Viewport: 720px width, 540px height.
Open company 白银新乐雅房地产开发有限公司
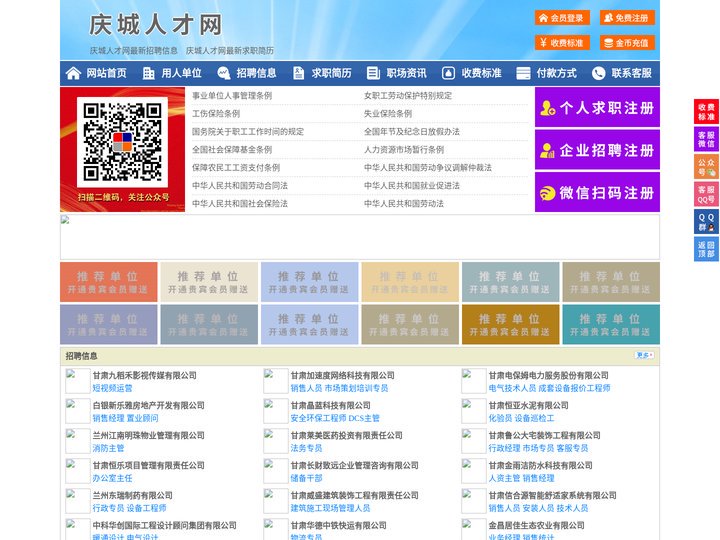(149, 405)
